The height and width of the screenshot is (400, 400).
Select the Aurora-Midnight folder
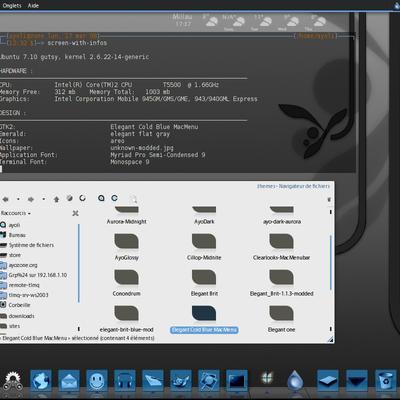pos(127,215)
